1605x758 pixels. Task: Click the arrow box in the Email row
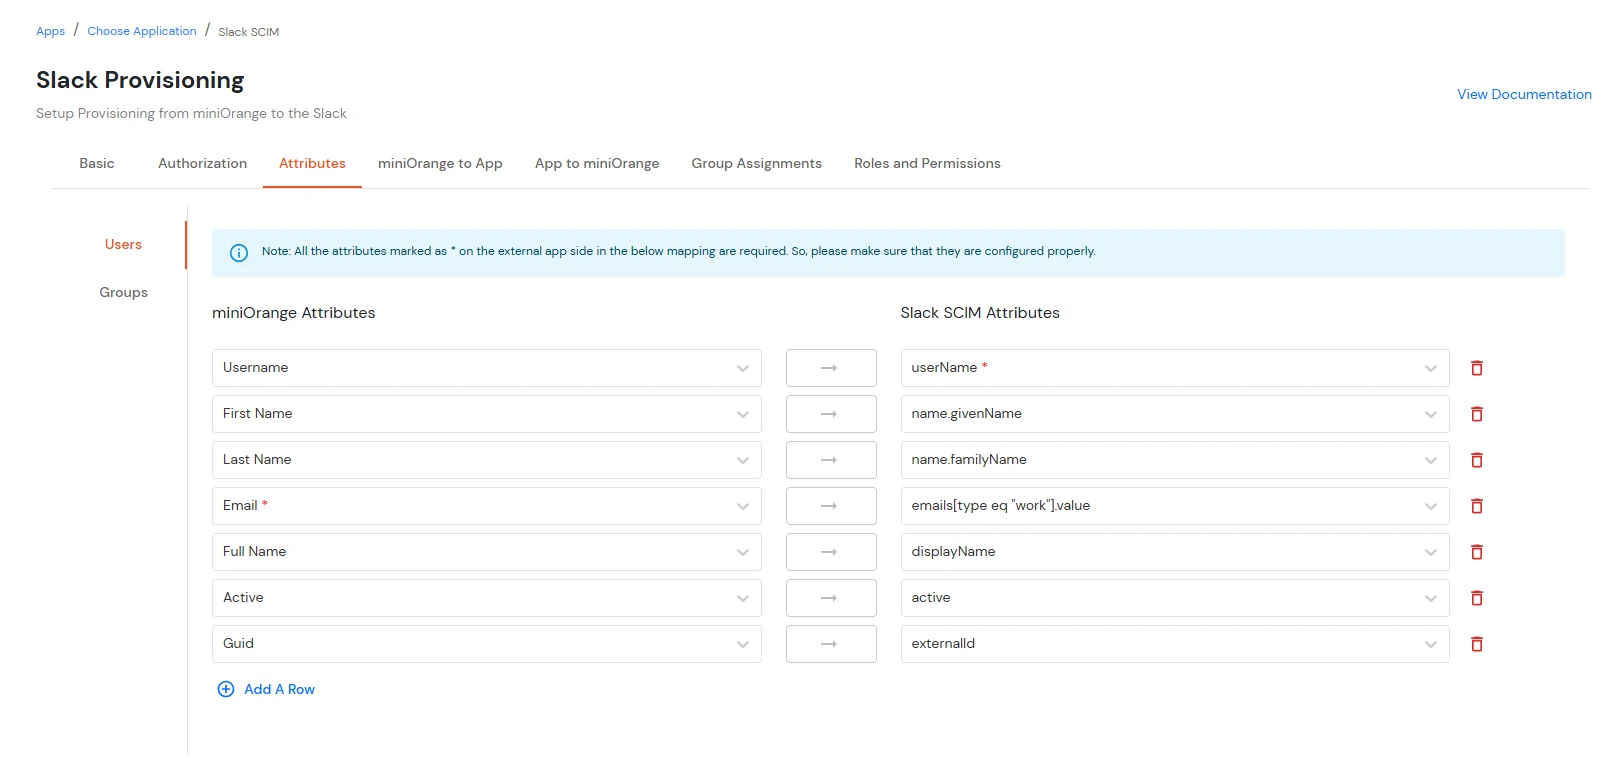831,506
